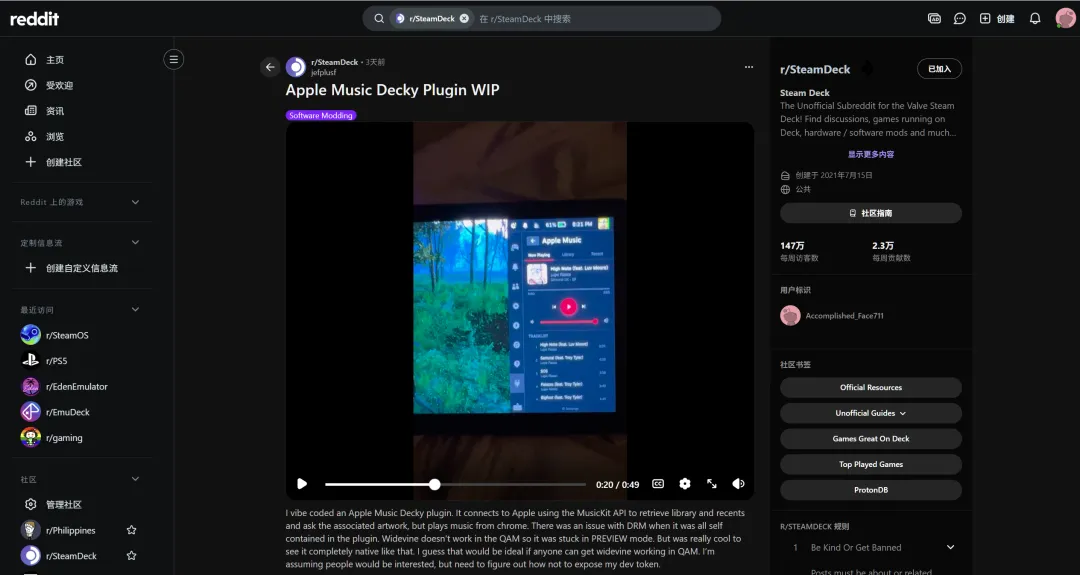Open r/Philippines community link
The width and height of the screenshot is (1080, 575).
point(70,530)
